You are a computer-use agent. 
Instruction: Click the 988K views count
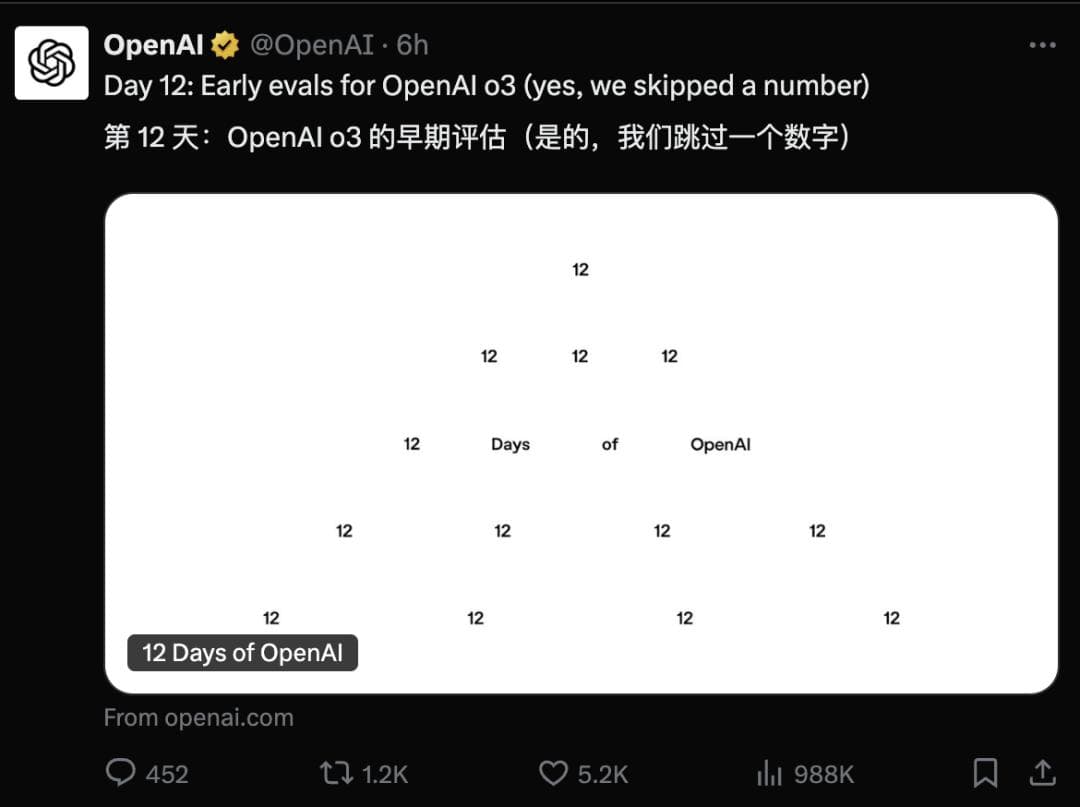[x=824, y=774]
